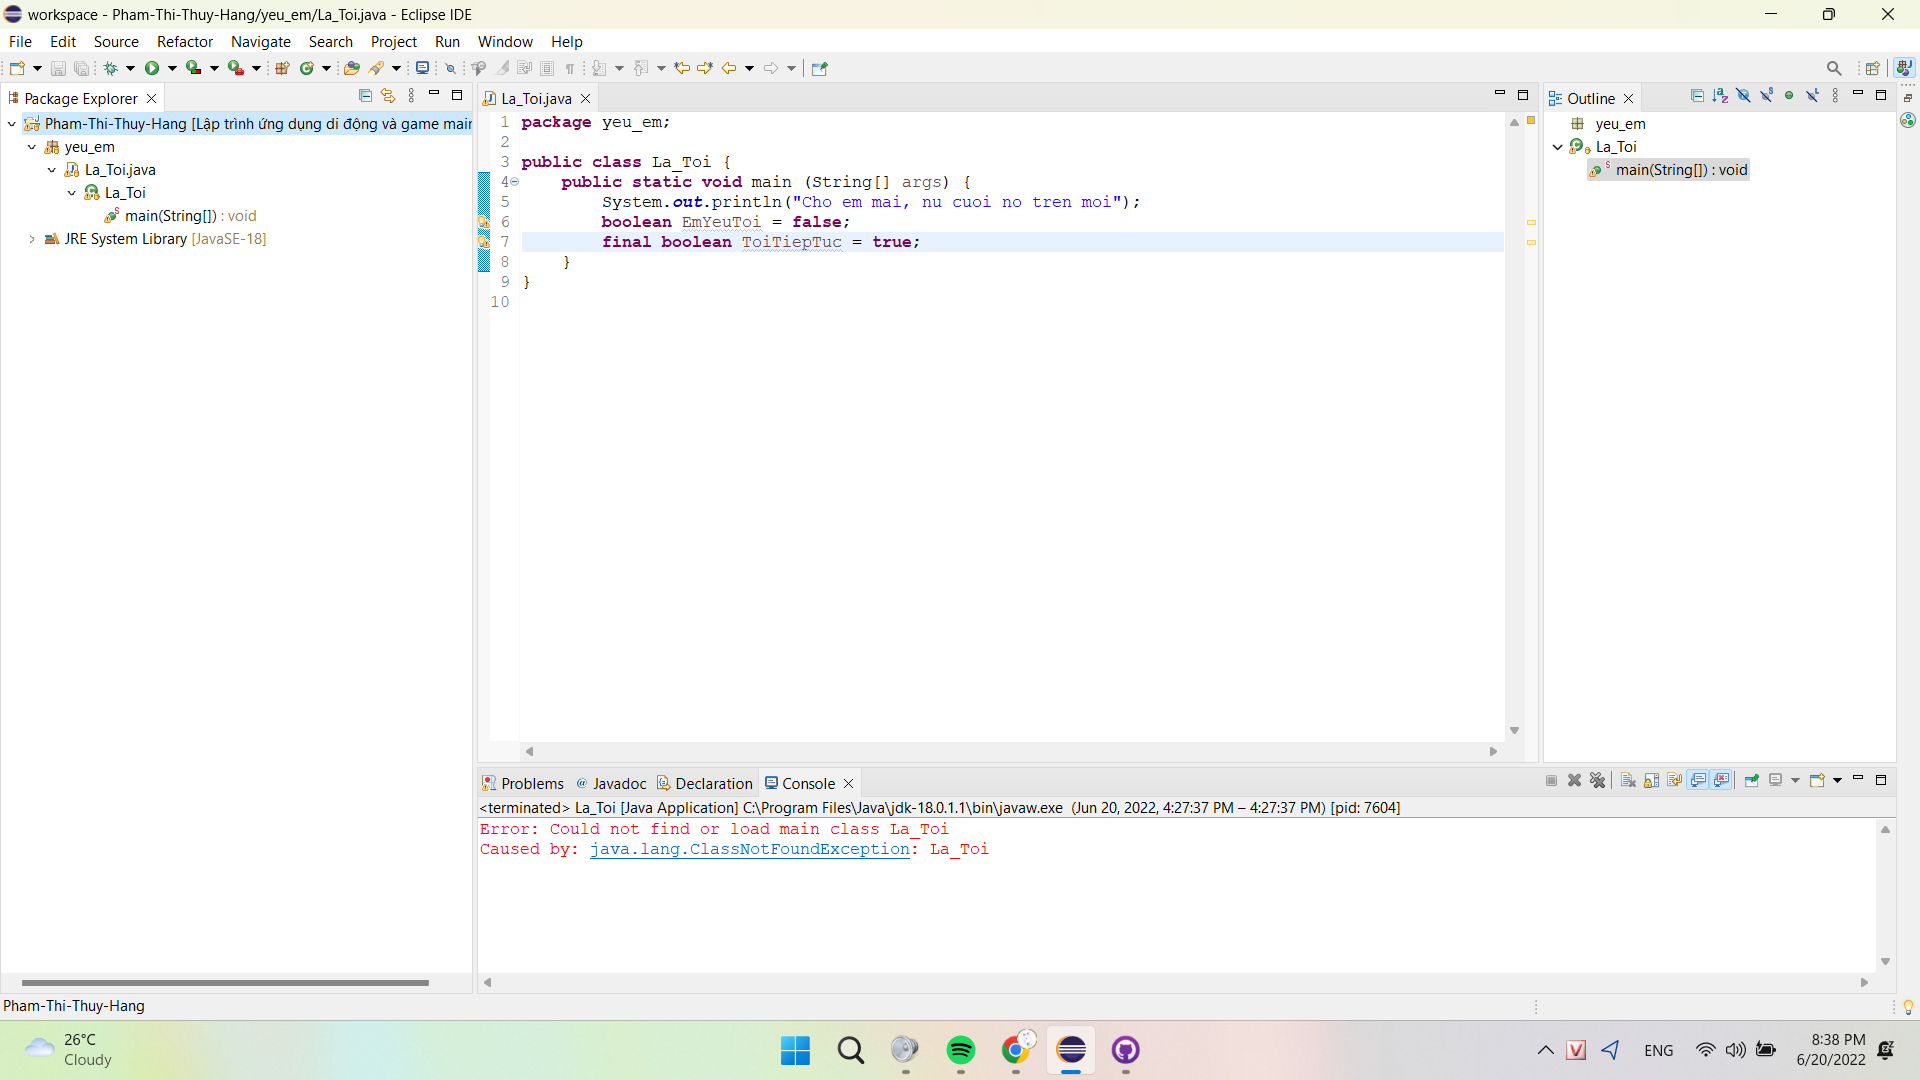The image size is (1920, 1080).
Task: Clear the Console output
Action: coord(1628,781)
